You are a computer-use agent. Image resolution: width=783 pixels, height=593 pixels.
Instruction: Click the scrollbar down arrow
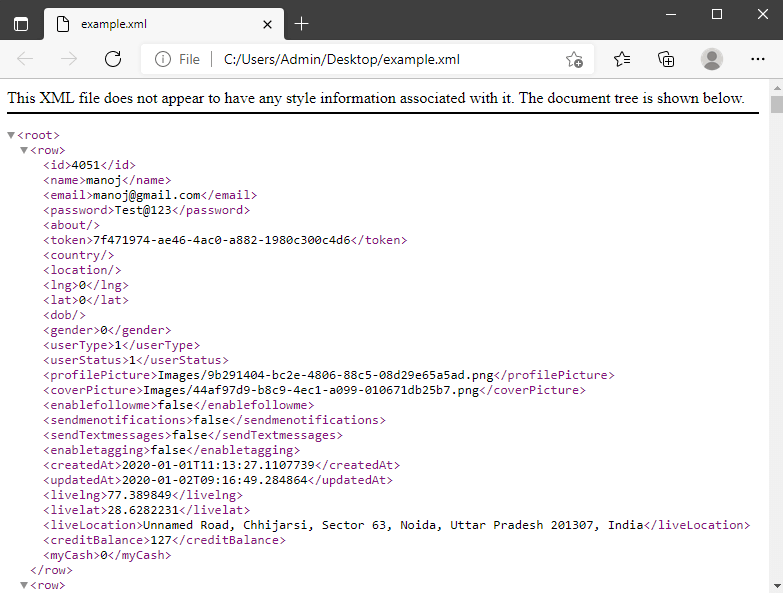point(777,586)
